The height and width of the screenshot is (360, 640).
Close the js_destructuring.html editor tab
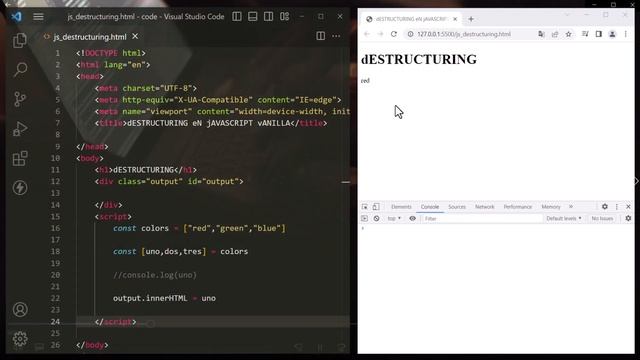(135, 36)
